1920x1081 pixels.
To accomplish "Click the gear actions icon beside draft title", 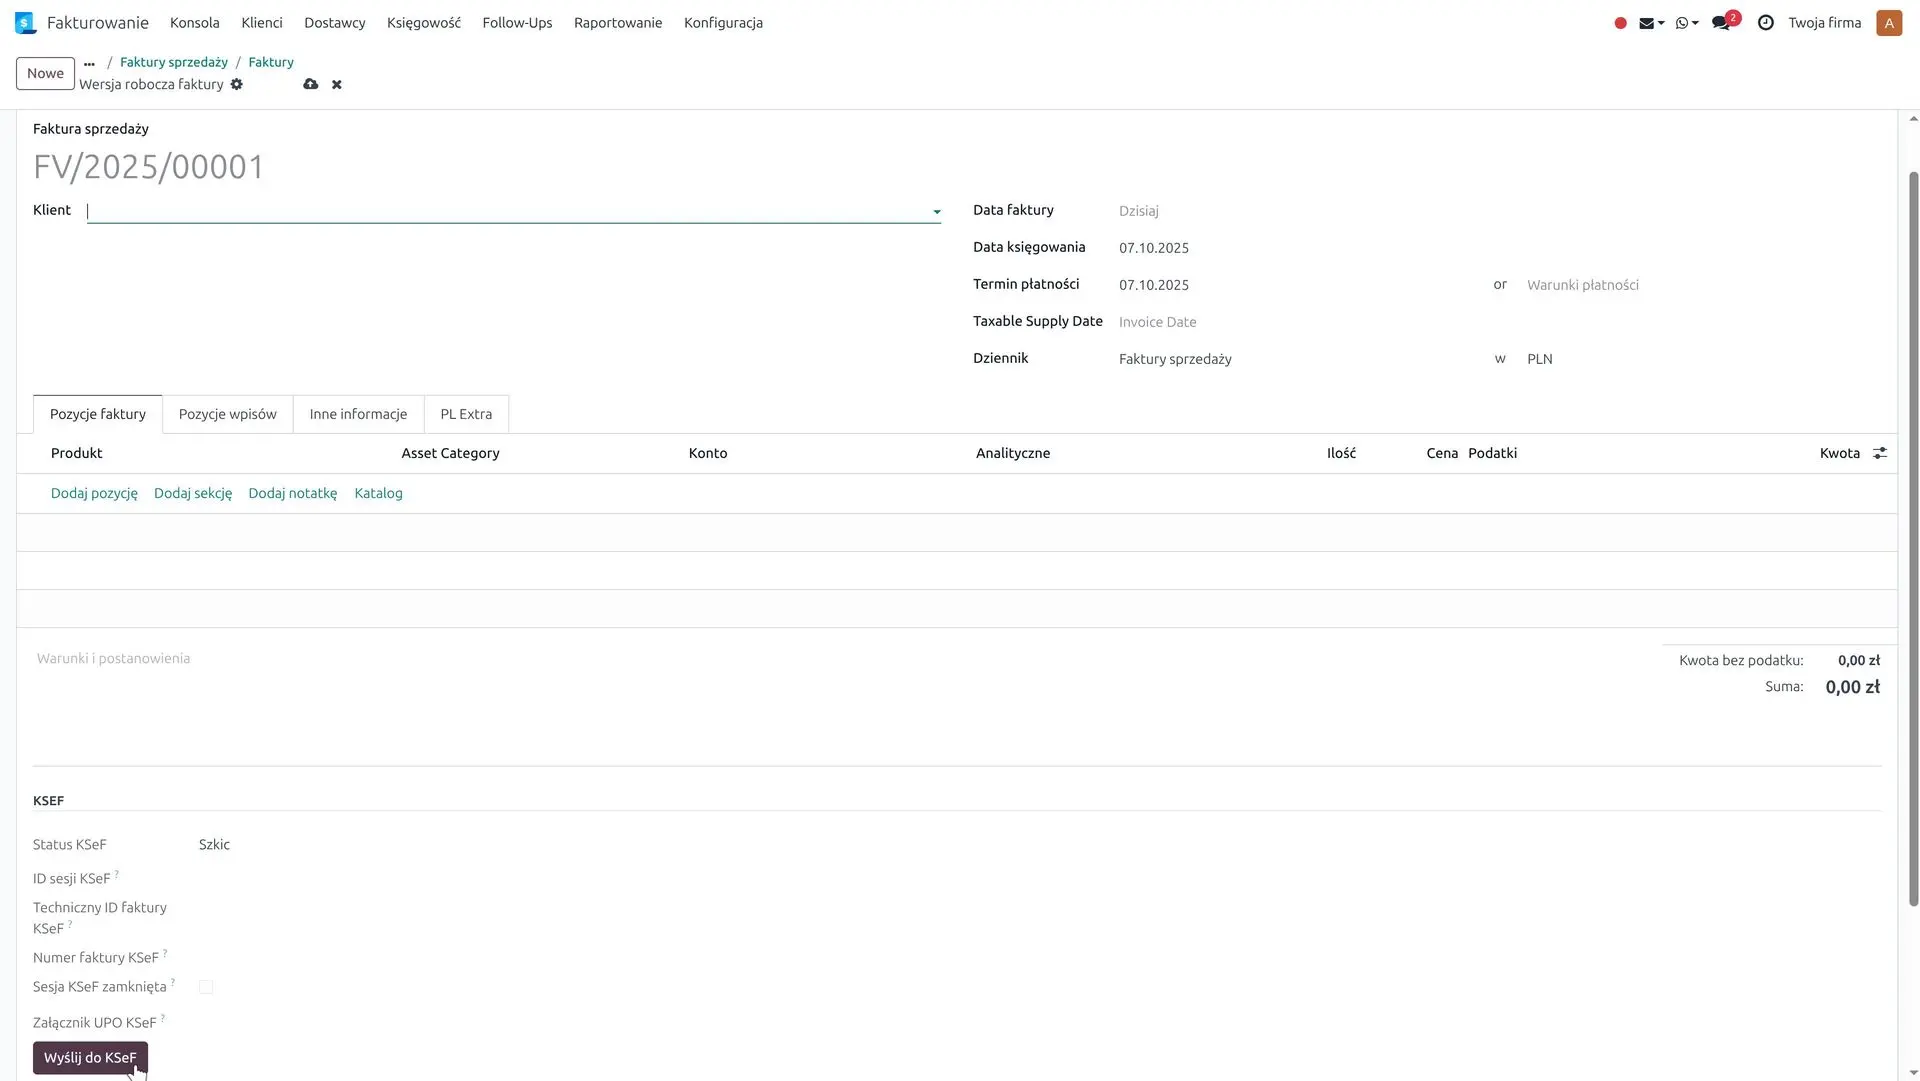I will 237,85.
